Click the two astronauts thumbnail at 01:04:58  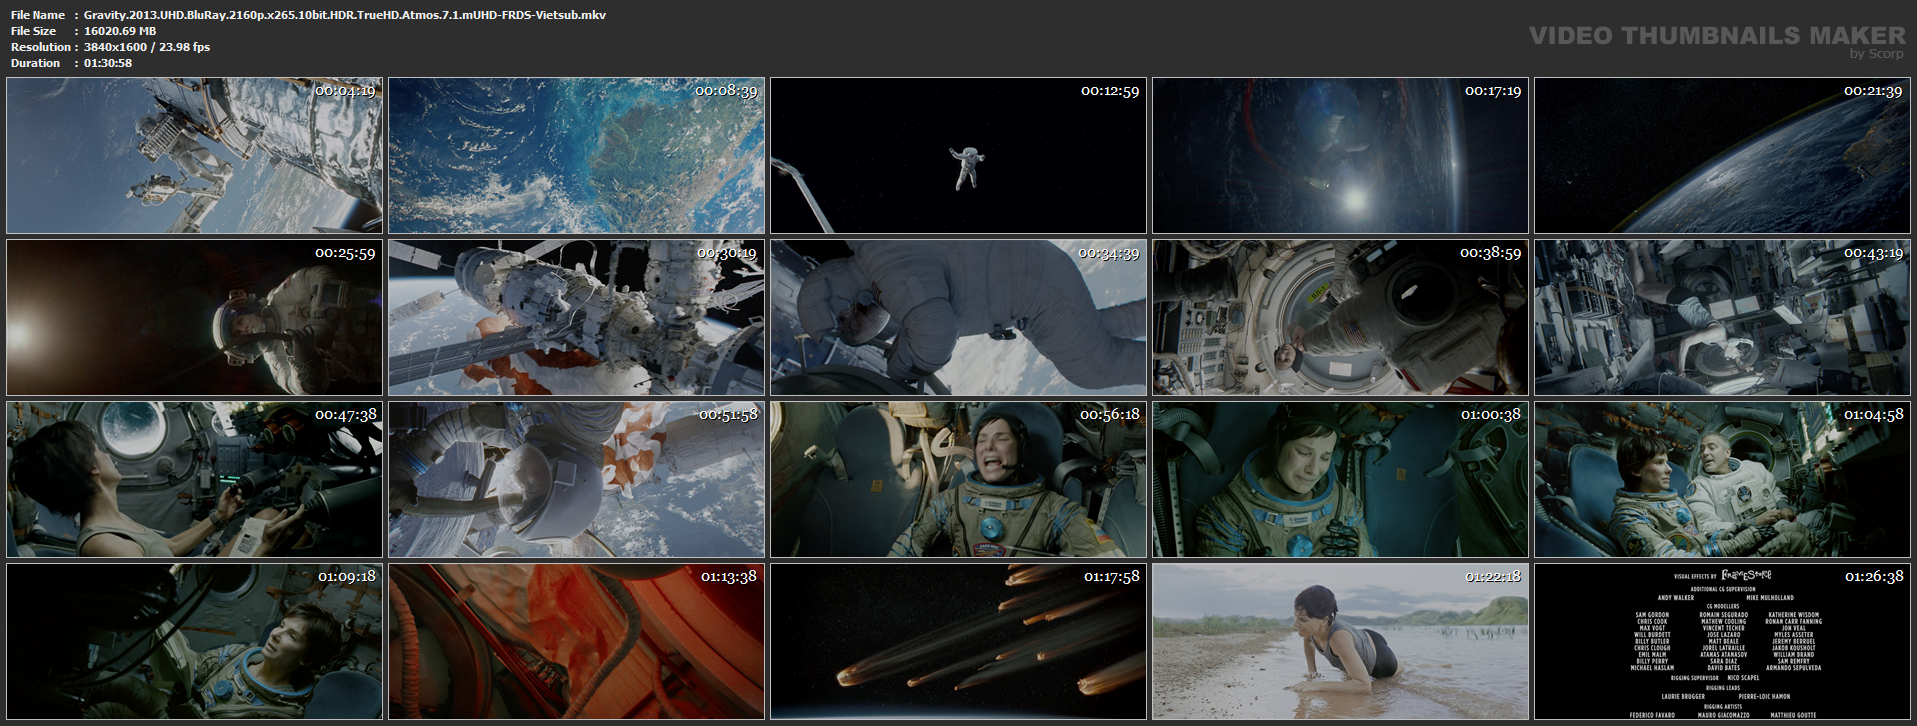pos(1722,479)
